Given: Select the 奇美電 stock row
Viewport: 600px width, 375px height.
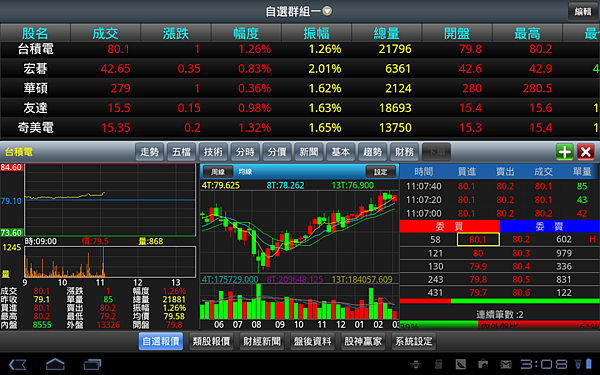Looking at the screenshot, I should point(300,127).
